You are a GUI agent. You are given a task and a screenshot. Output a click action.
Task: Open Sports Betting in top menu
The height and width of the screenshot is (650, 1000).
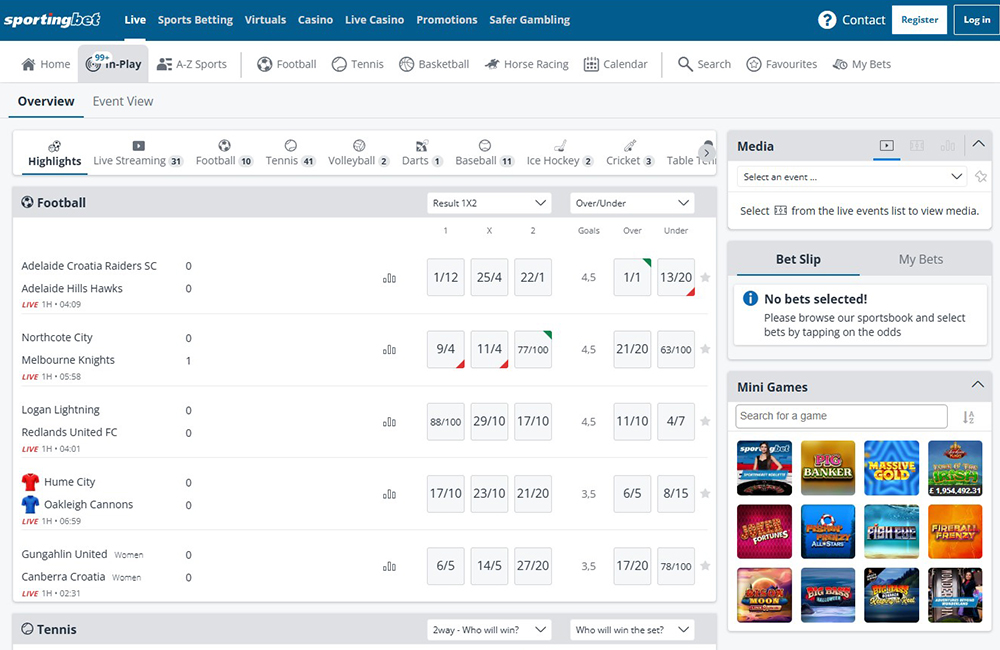(x=195, y=20)
